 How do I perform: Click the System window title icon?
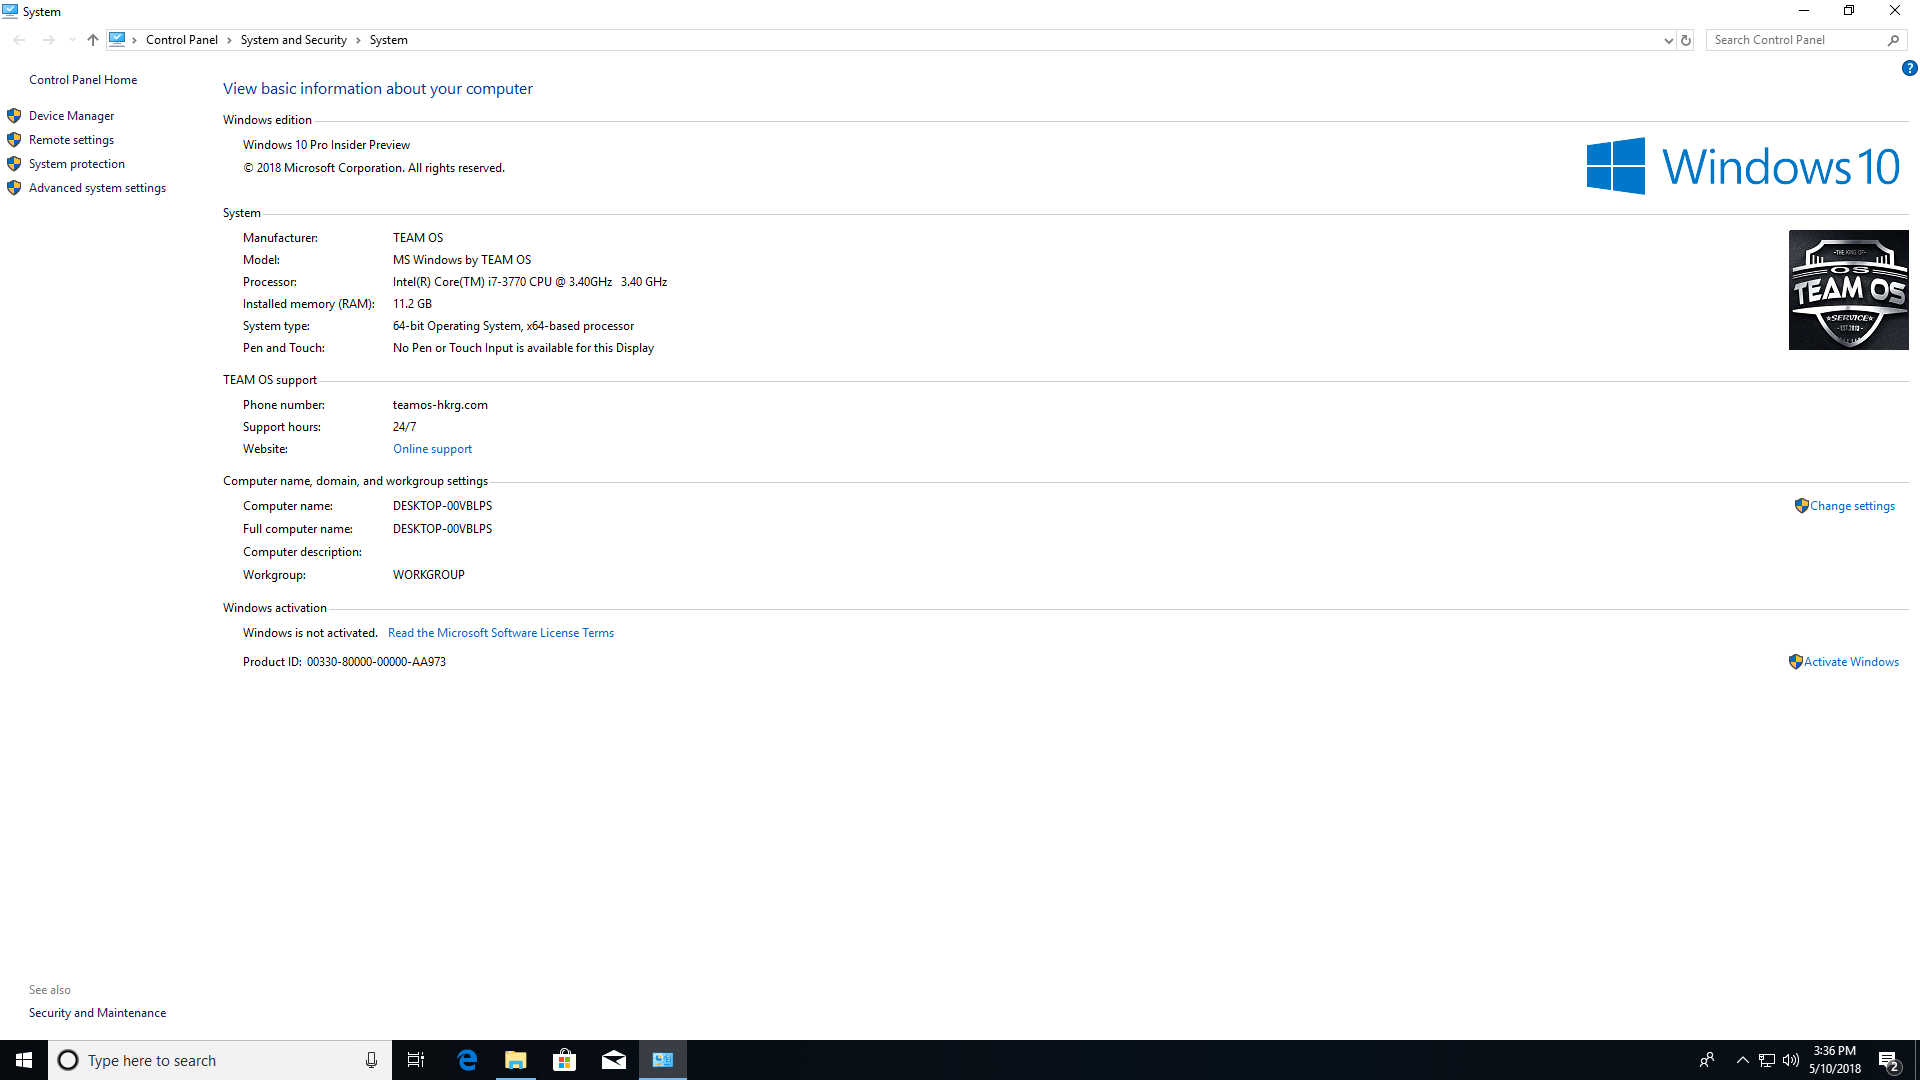point(10,11)
